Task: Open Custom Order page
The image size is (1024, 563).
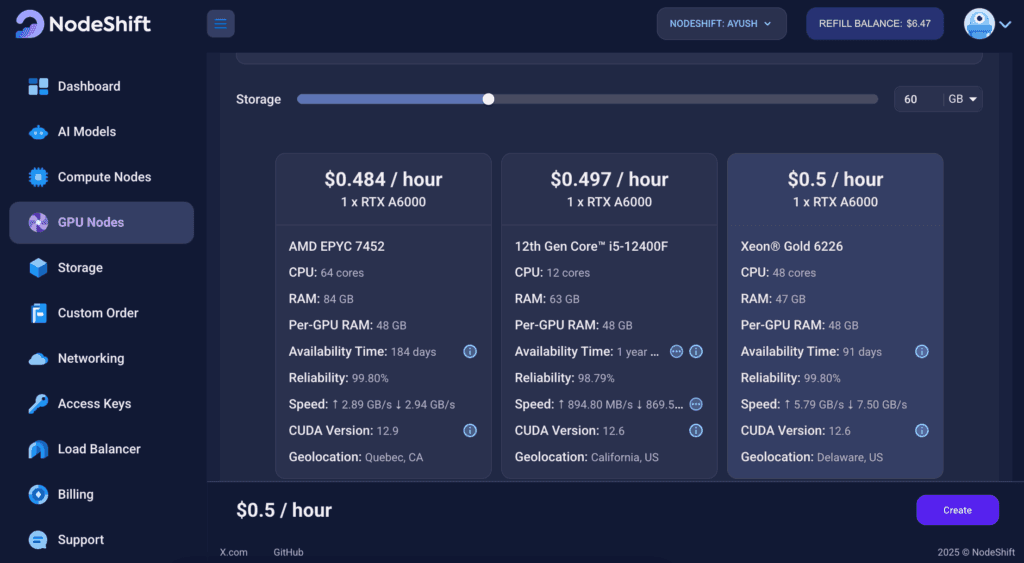Action: click(x=98, y=313)
